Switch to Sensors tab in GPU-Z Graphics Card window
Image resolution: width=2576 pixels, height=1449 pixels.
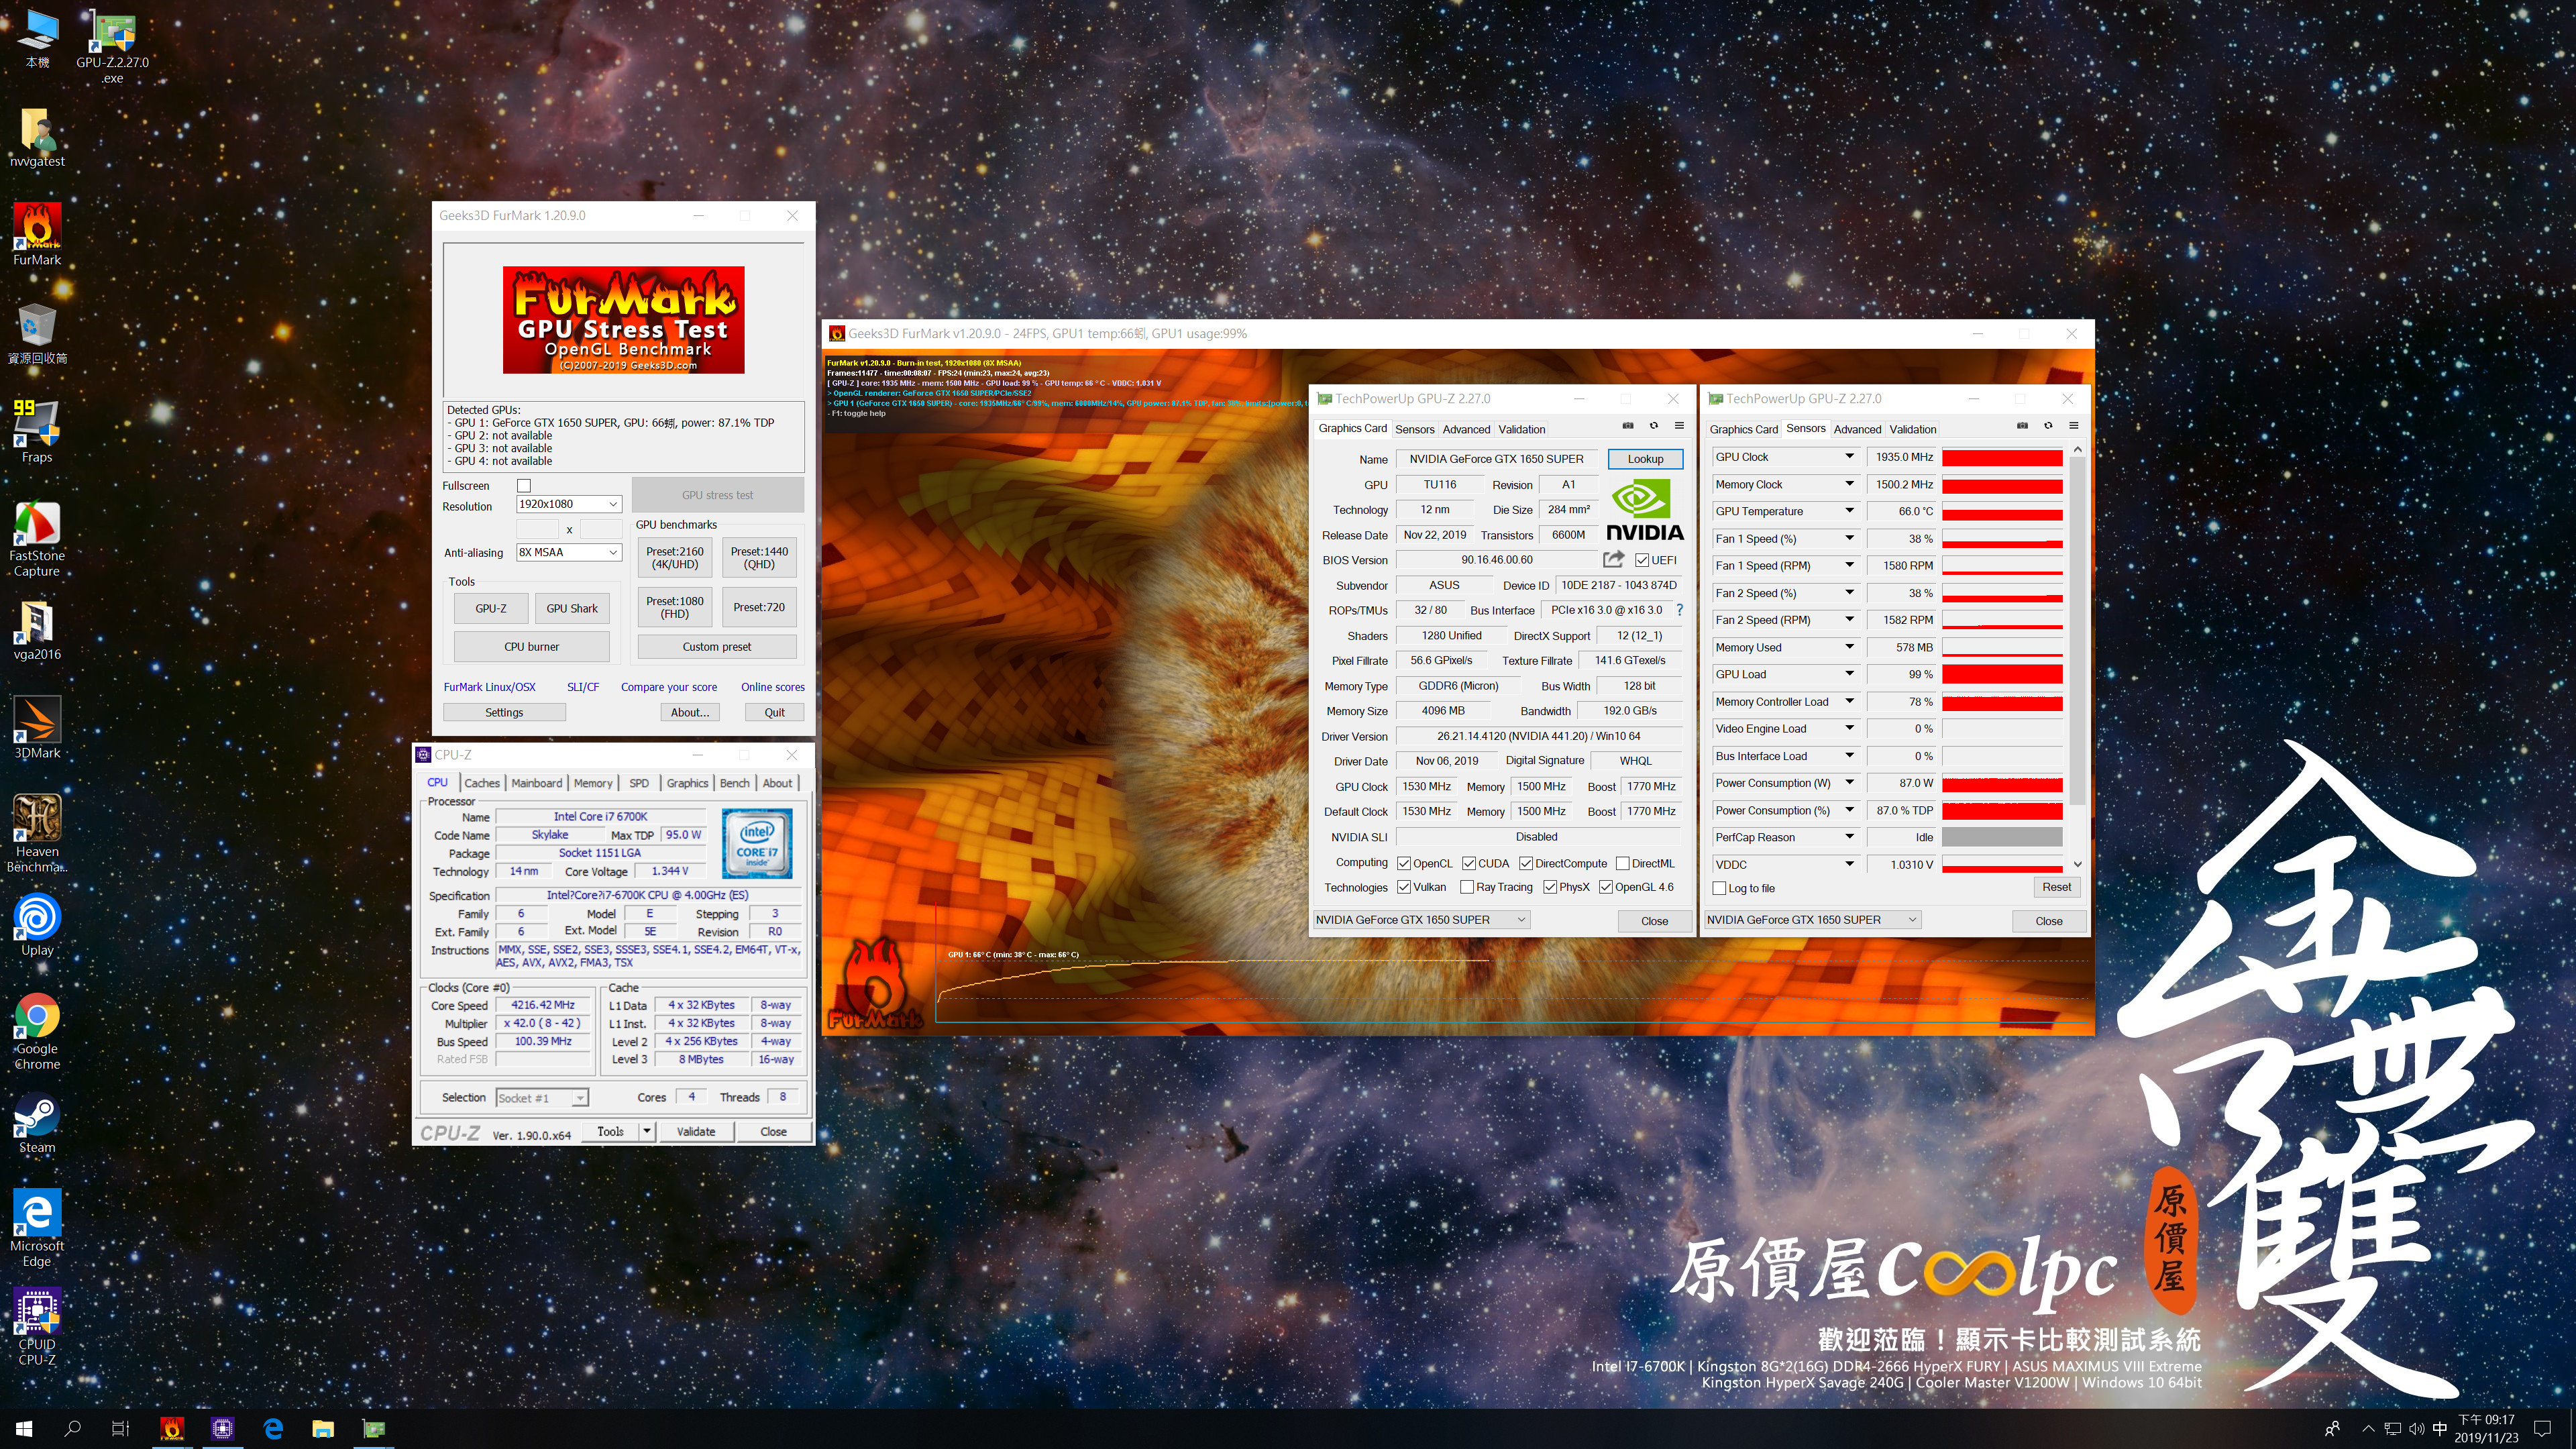(1415, 429)
